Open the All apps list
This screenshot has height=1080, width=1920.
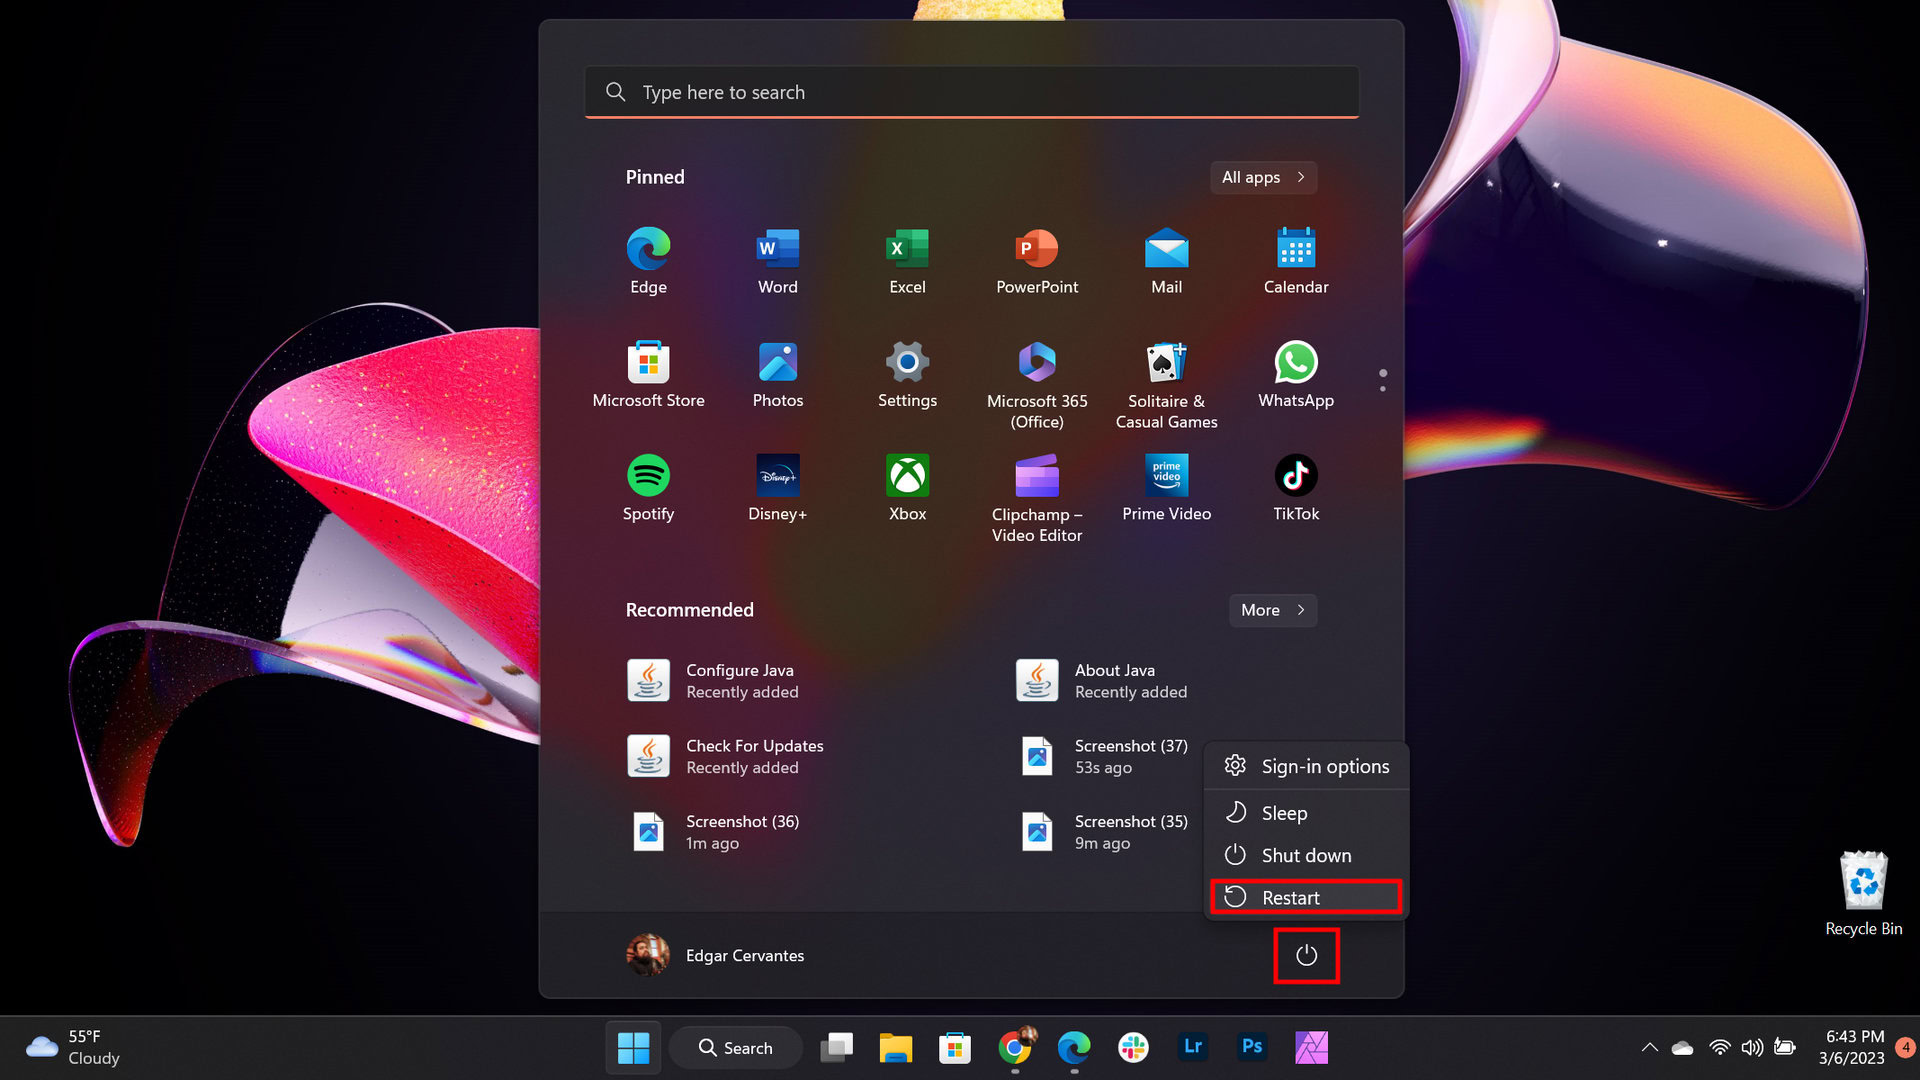[x=1262, y=177]
